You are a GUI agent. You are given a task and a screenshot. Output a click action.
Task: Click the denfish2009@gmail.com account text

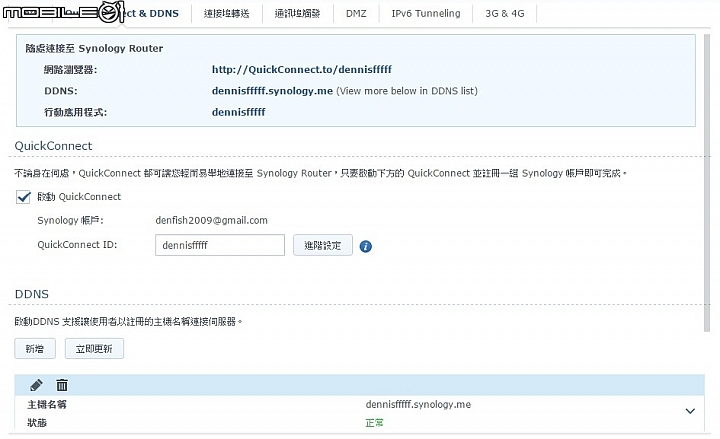pos(211,220)
